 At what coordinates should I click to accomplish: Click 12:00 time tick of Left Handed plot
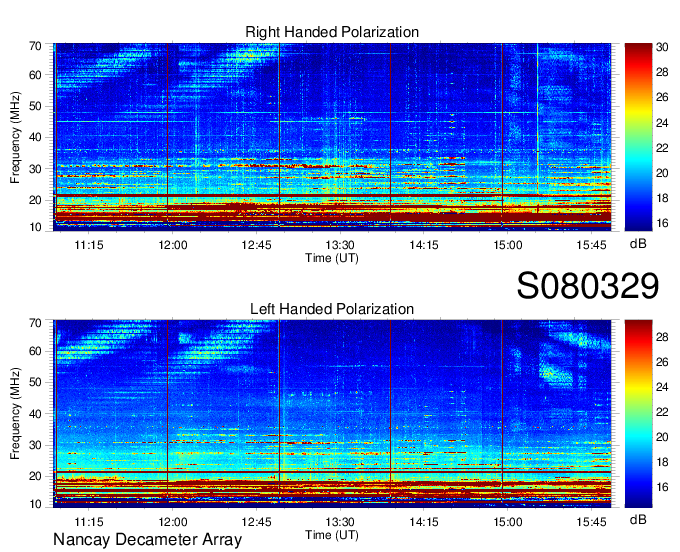pyautogui.click(x=173, y=522)
